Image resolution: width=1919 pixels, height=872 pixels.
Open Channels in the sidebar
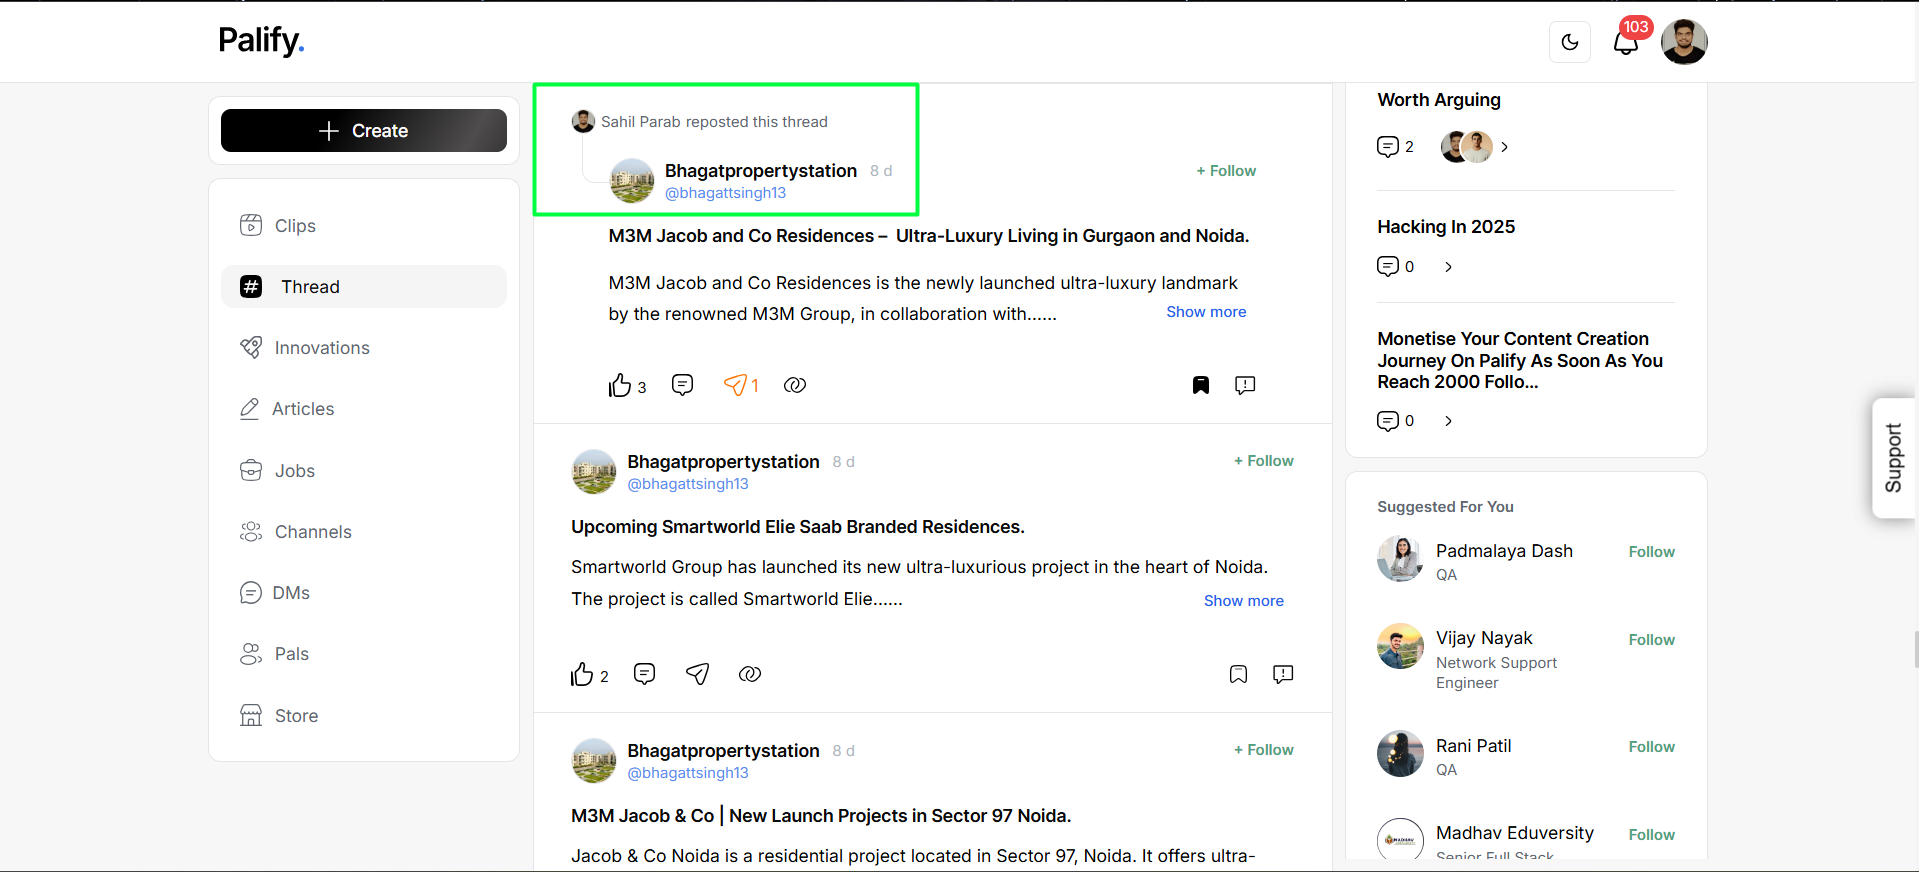tap(364, 532)
